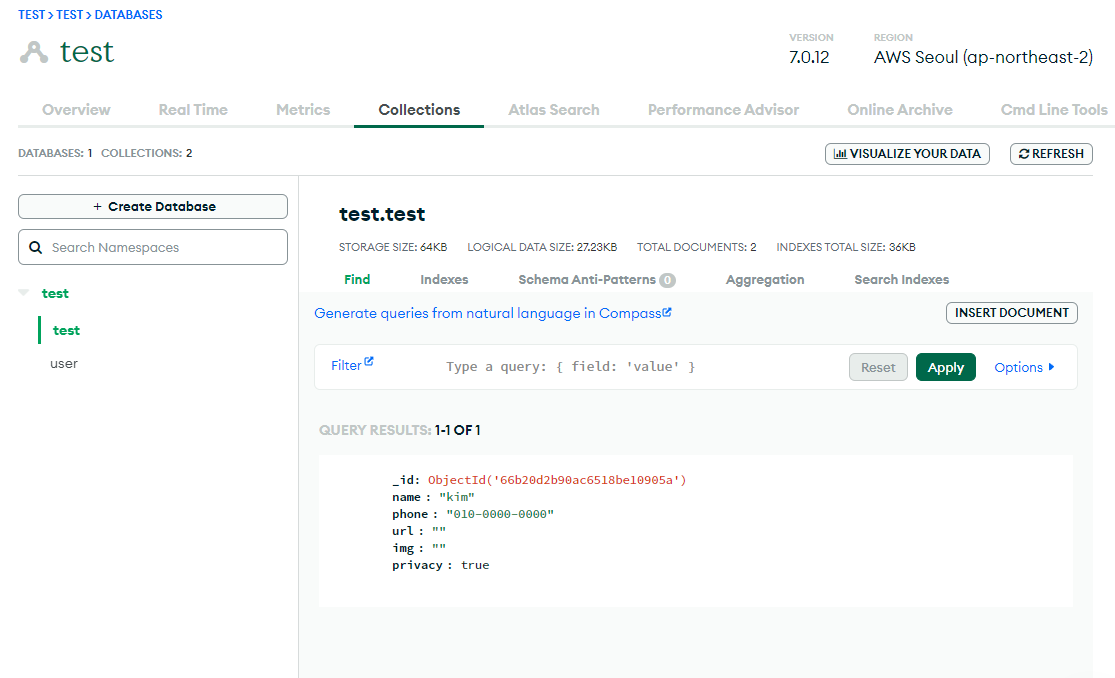
Task: Open the Indexes sub-tab
Action: (444, 280)
